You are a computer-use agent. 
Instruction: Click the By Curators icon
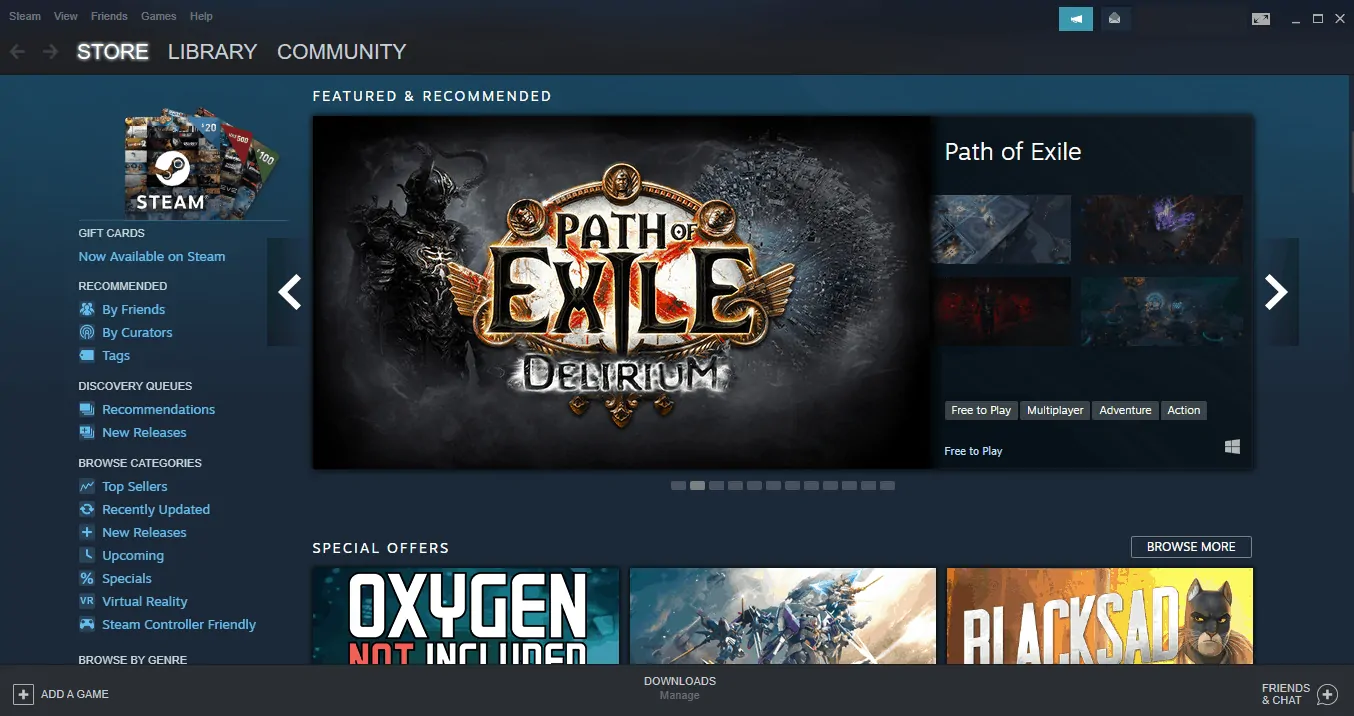(x=89, y=332)
